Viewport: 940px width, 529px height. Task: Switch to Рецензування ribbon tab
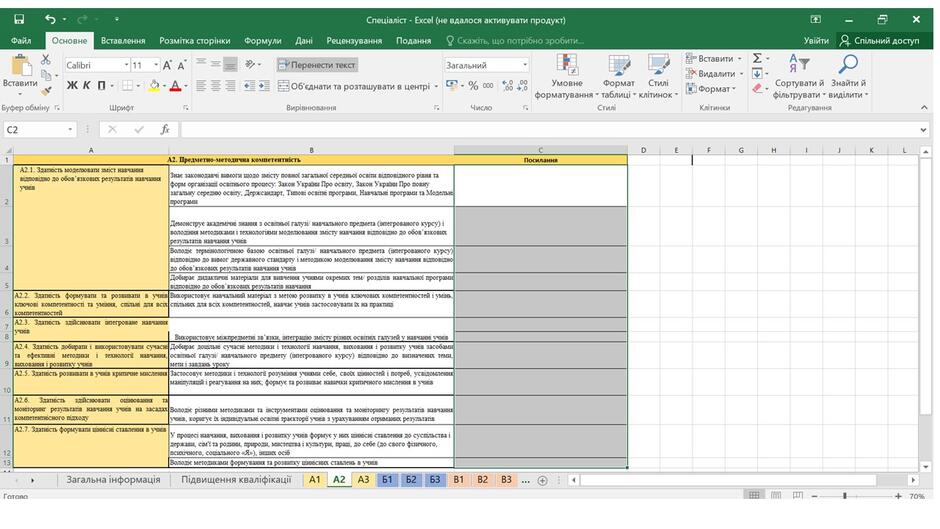pyautogui.click(x=354, y=40)
